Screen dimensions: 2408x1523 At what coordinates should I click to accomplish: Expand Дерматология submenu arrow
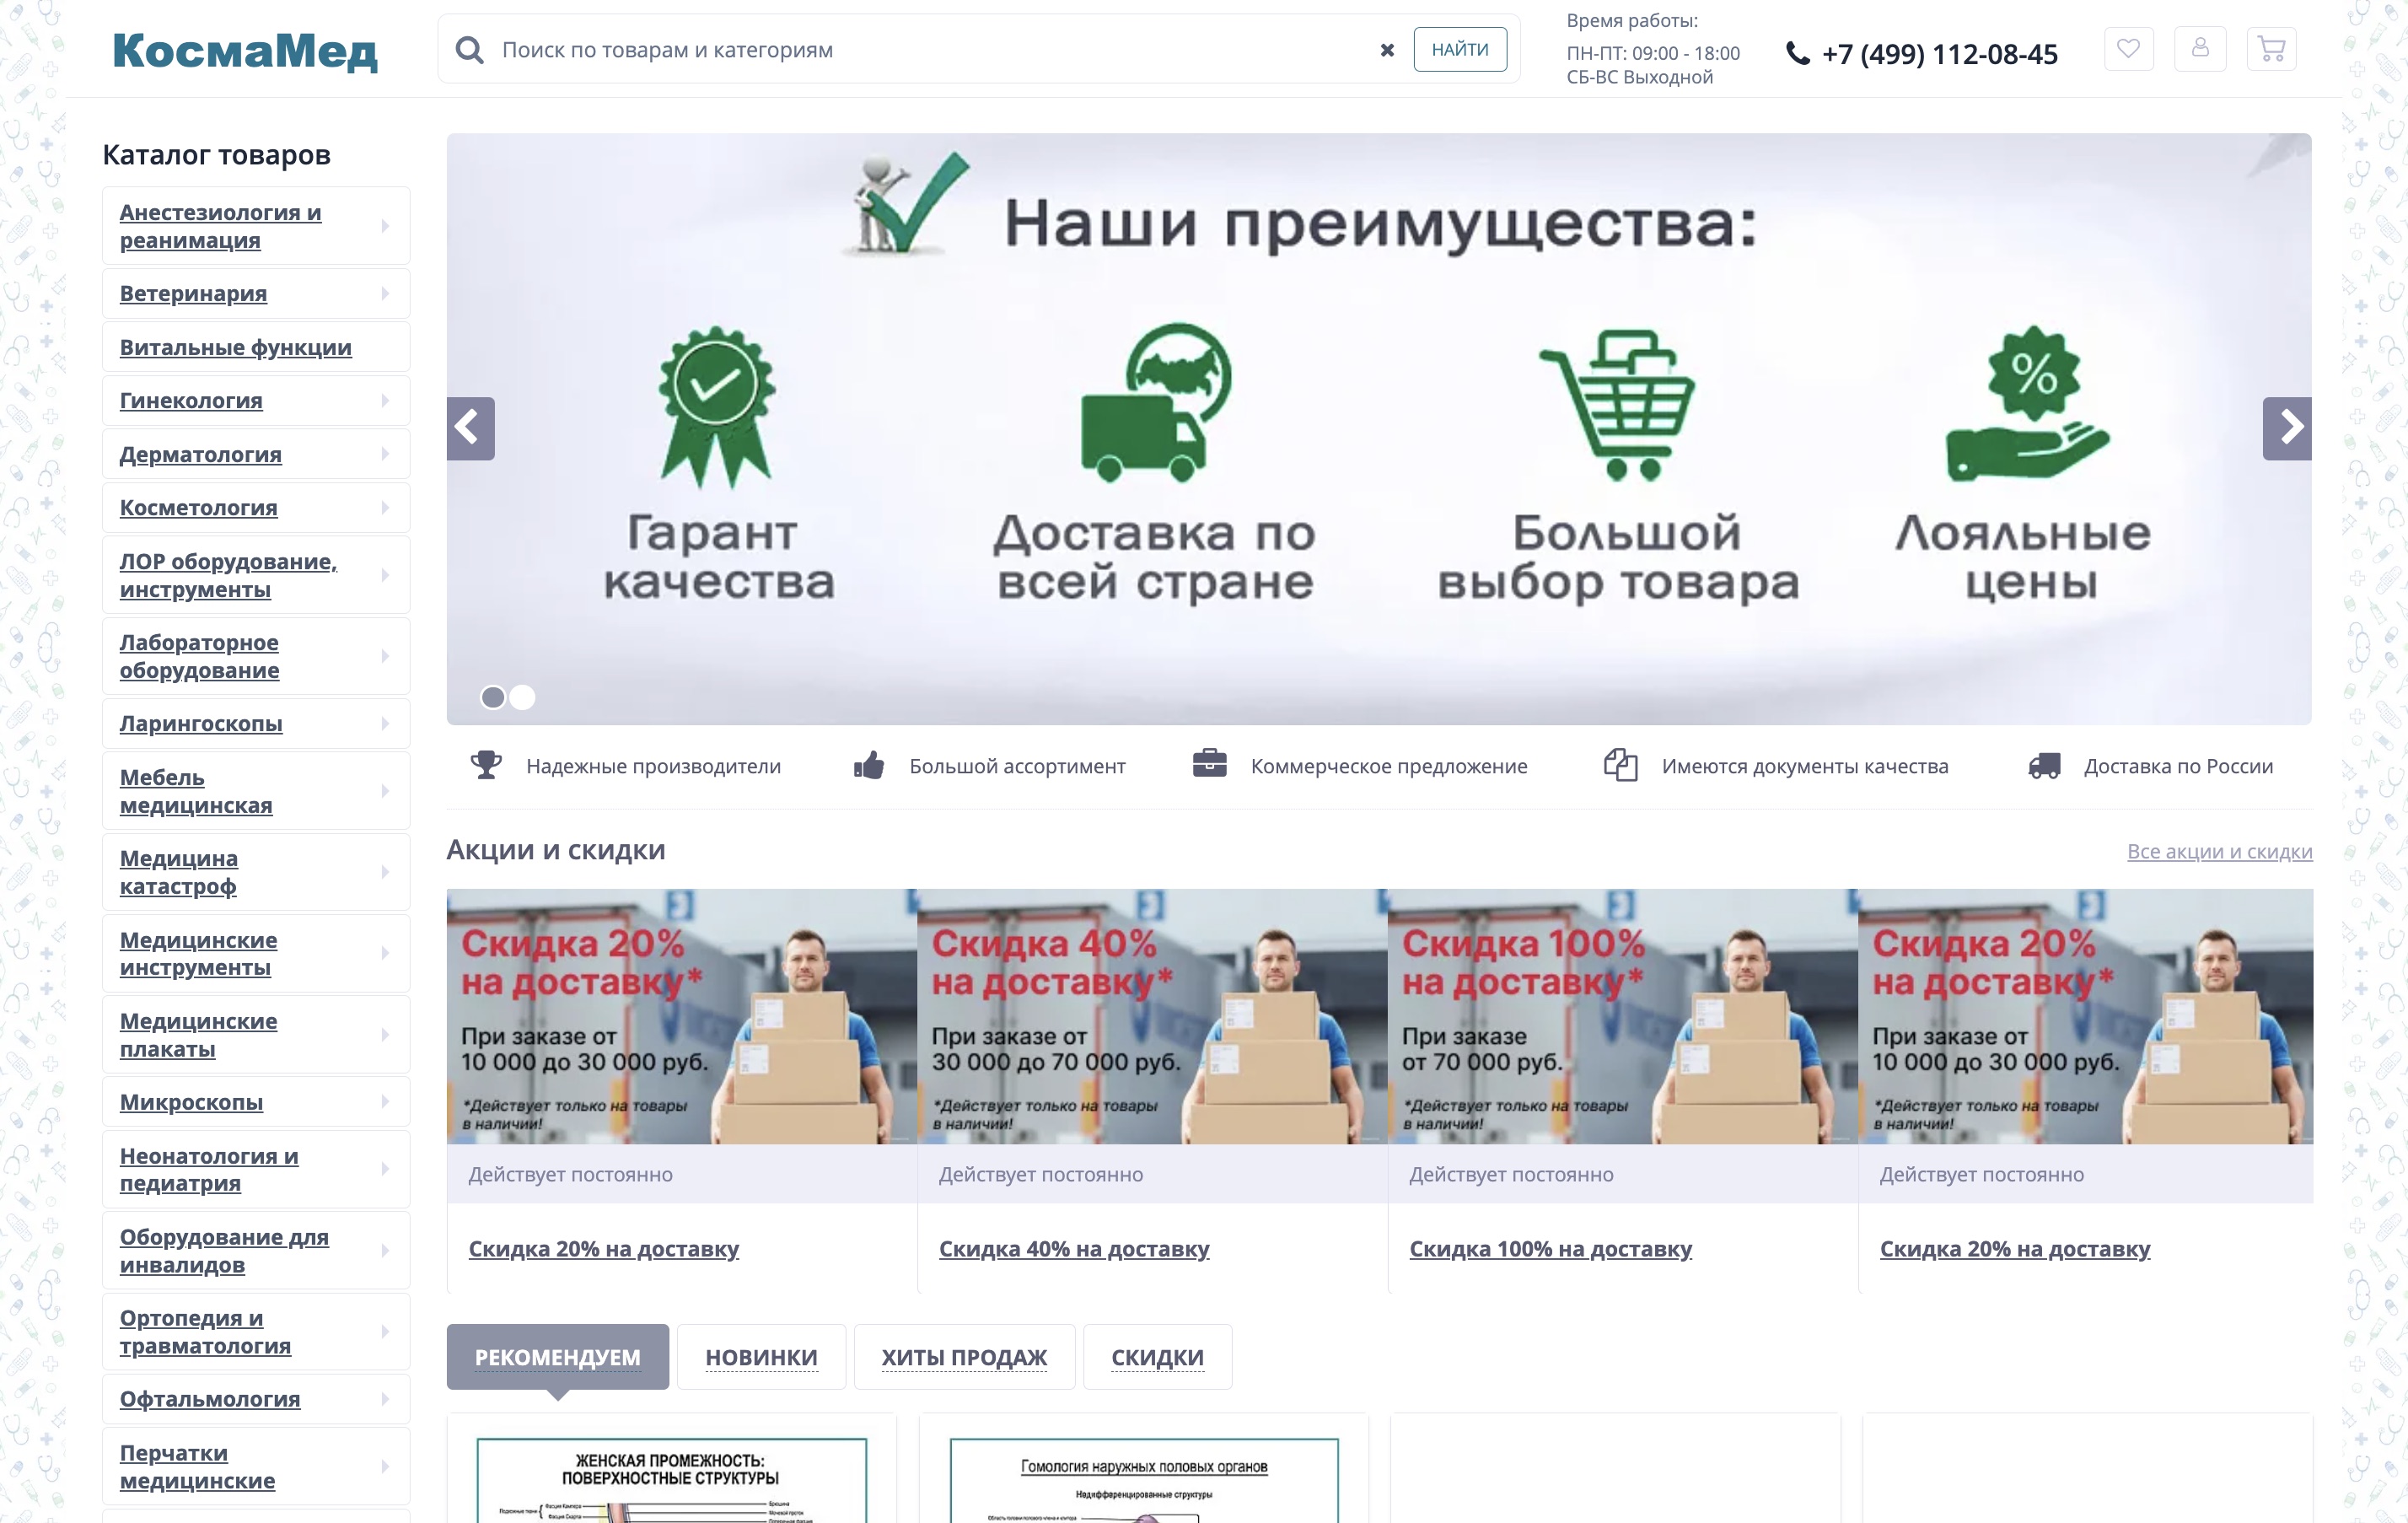click(385, 454)
